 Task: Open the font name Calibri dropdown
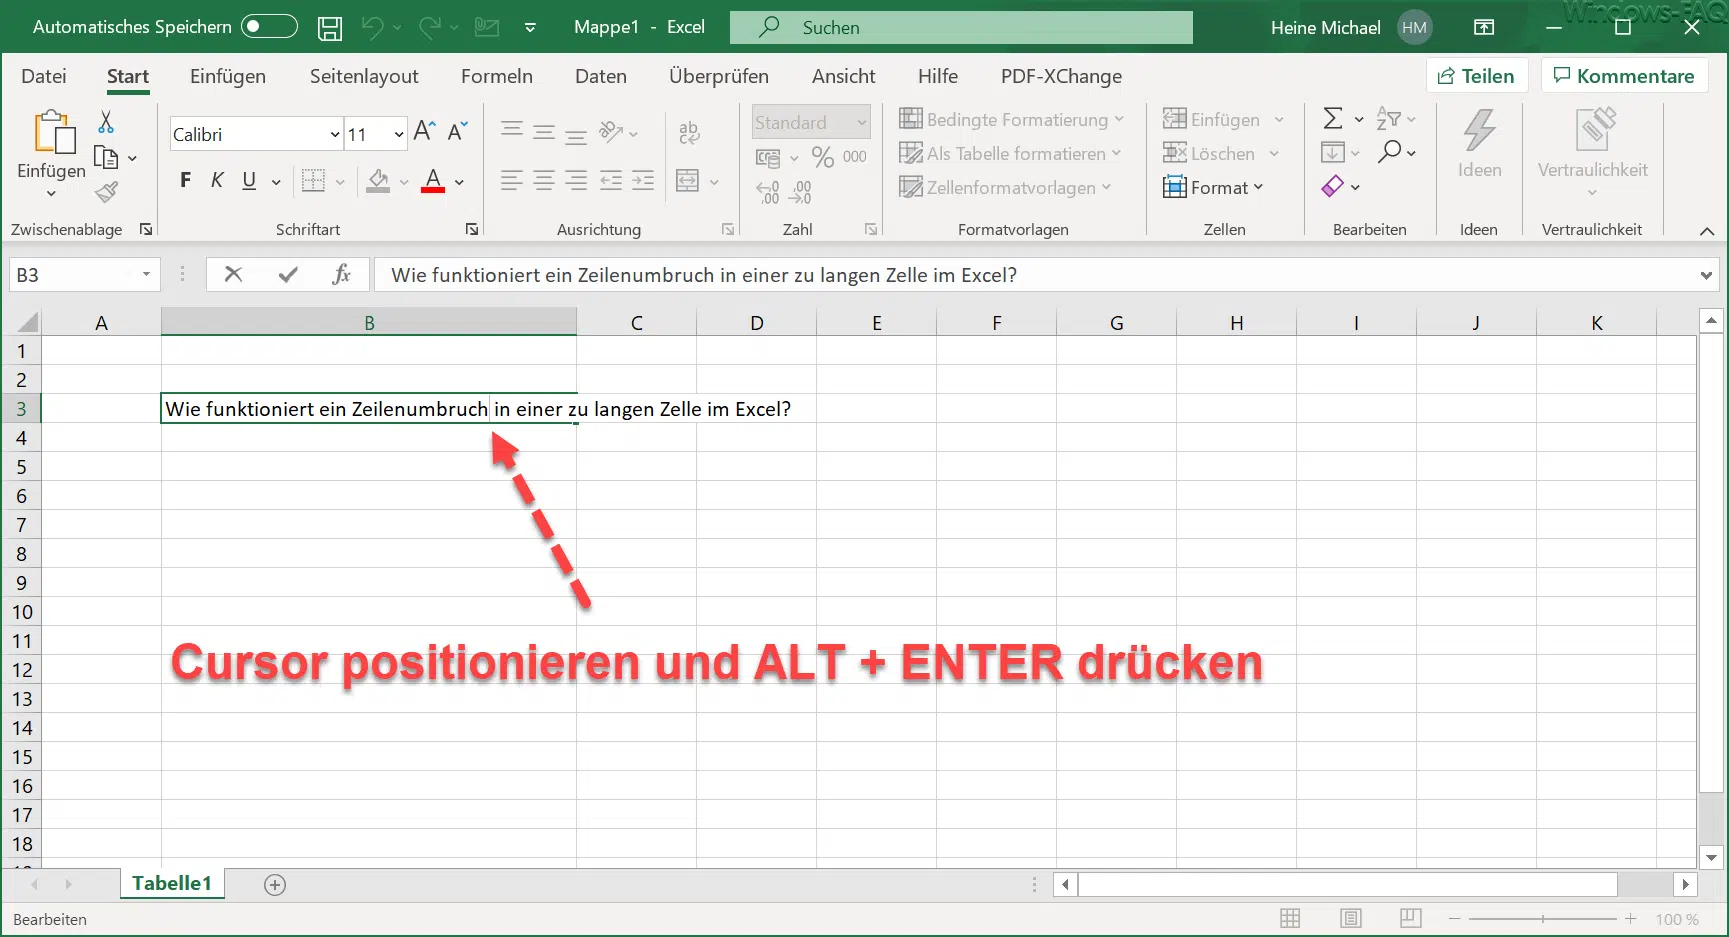335,134
